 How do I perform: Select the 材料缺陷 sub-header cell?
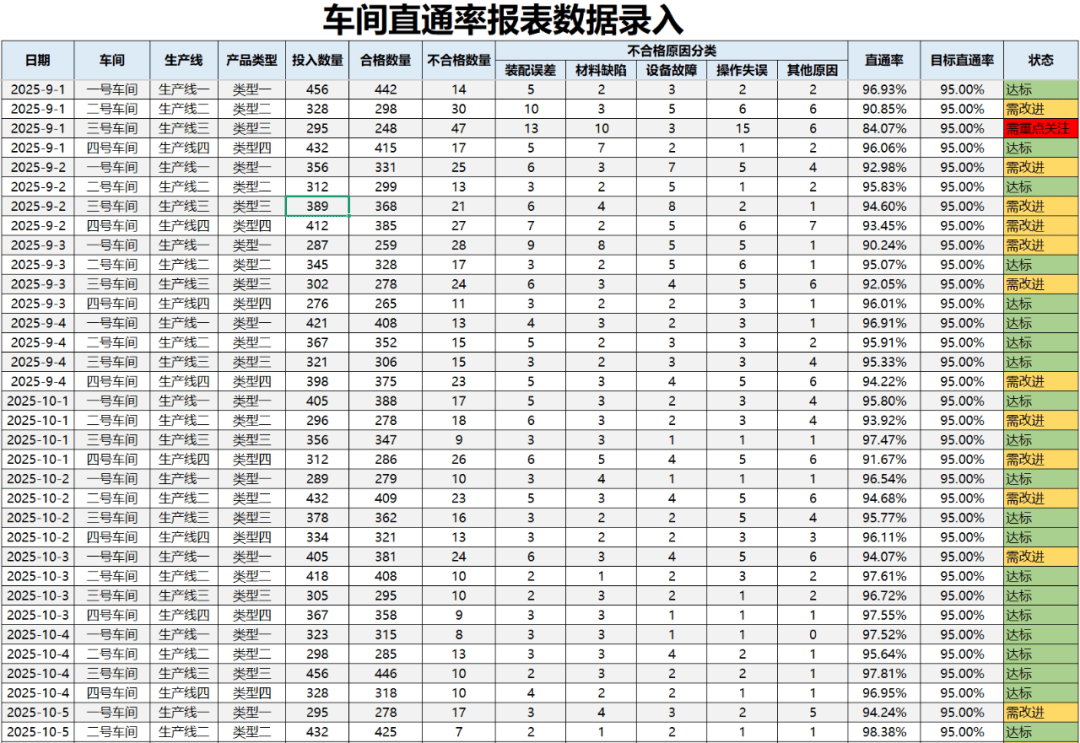(x=601, y=70)
